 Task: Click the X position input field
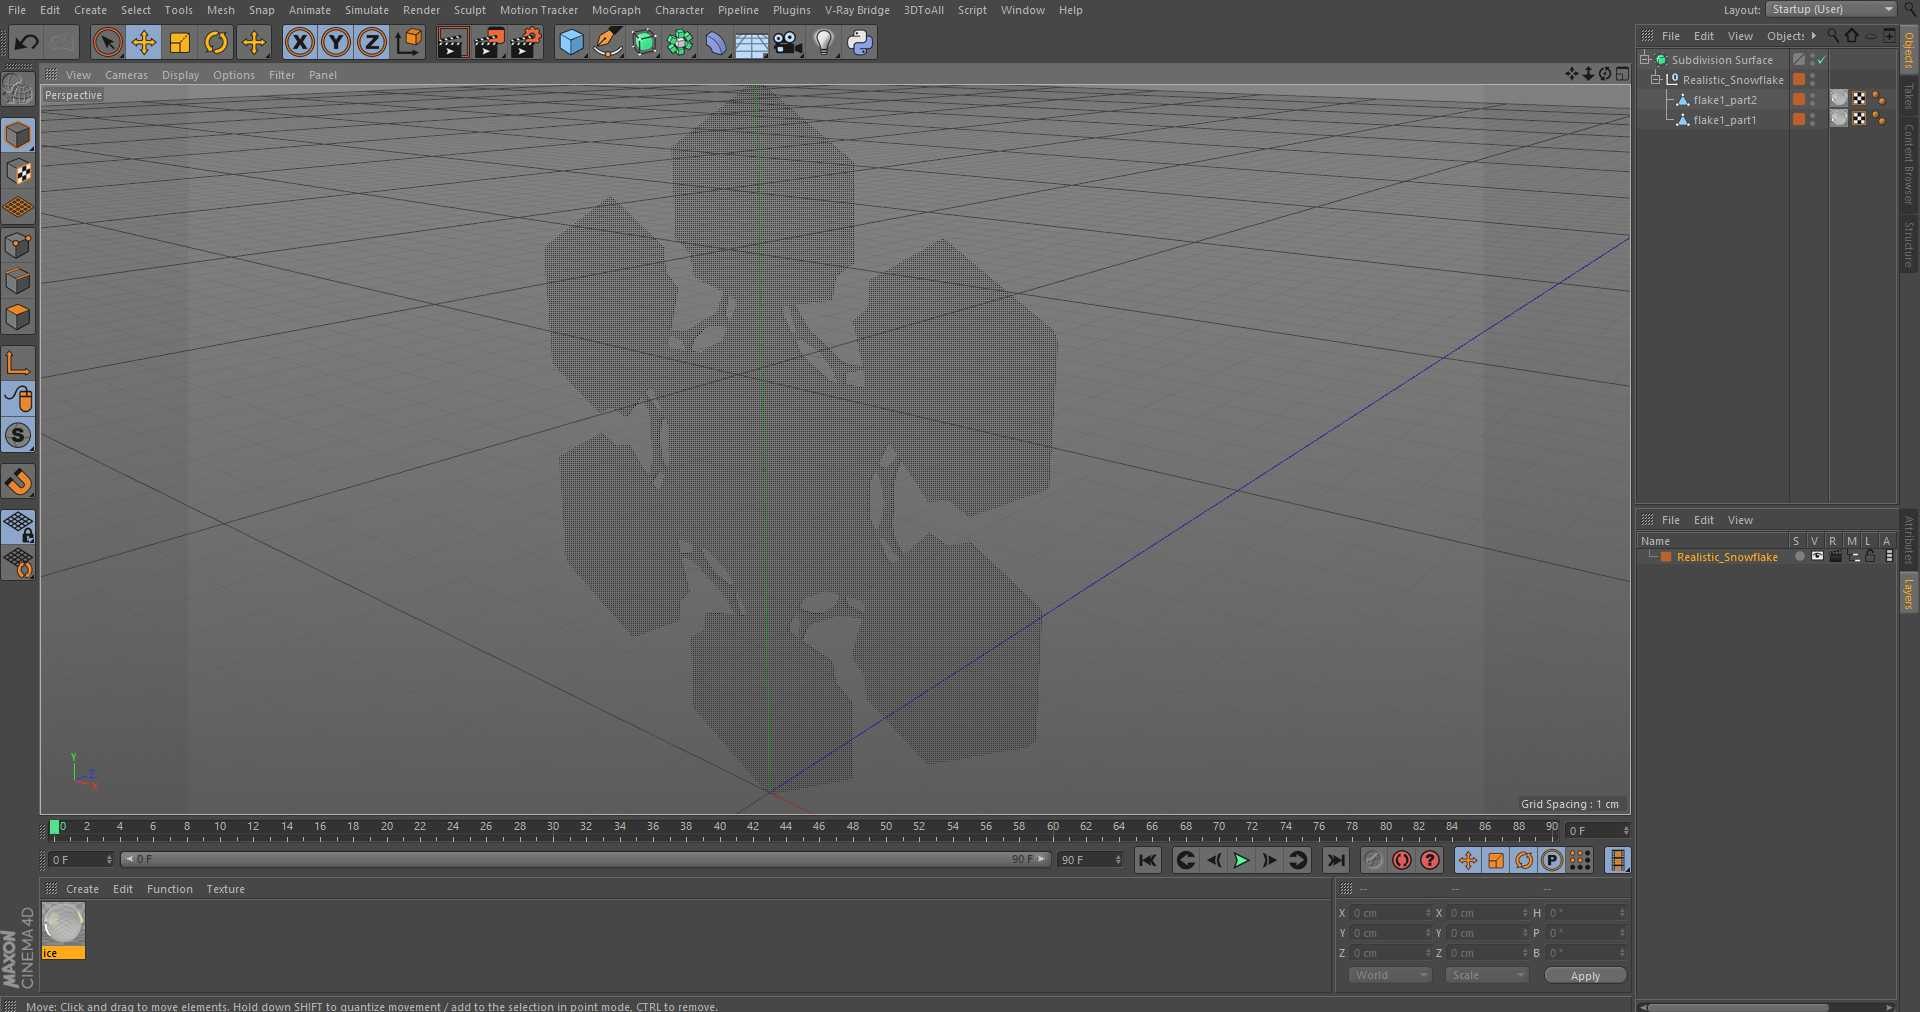point(1391,913)
